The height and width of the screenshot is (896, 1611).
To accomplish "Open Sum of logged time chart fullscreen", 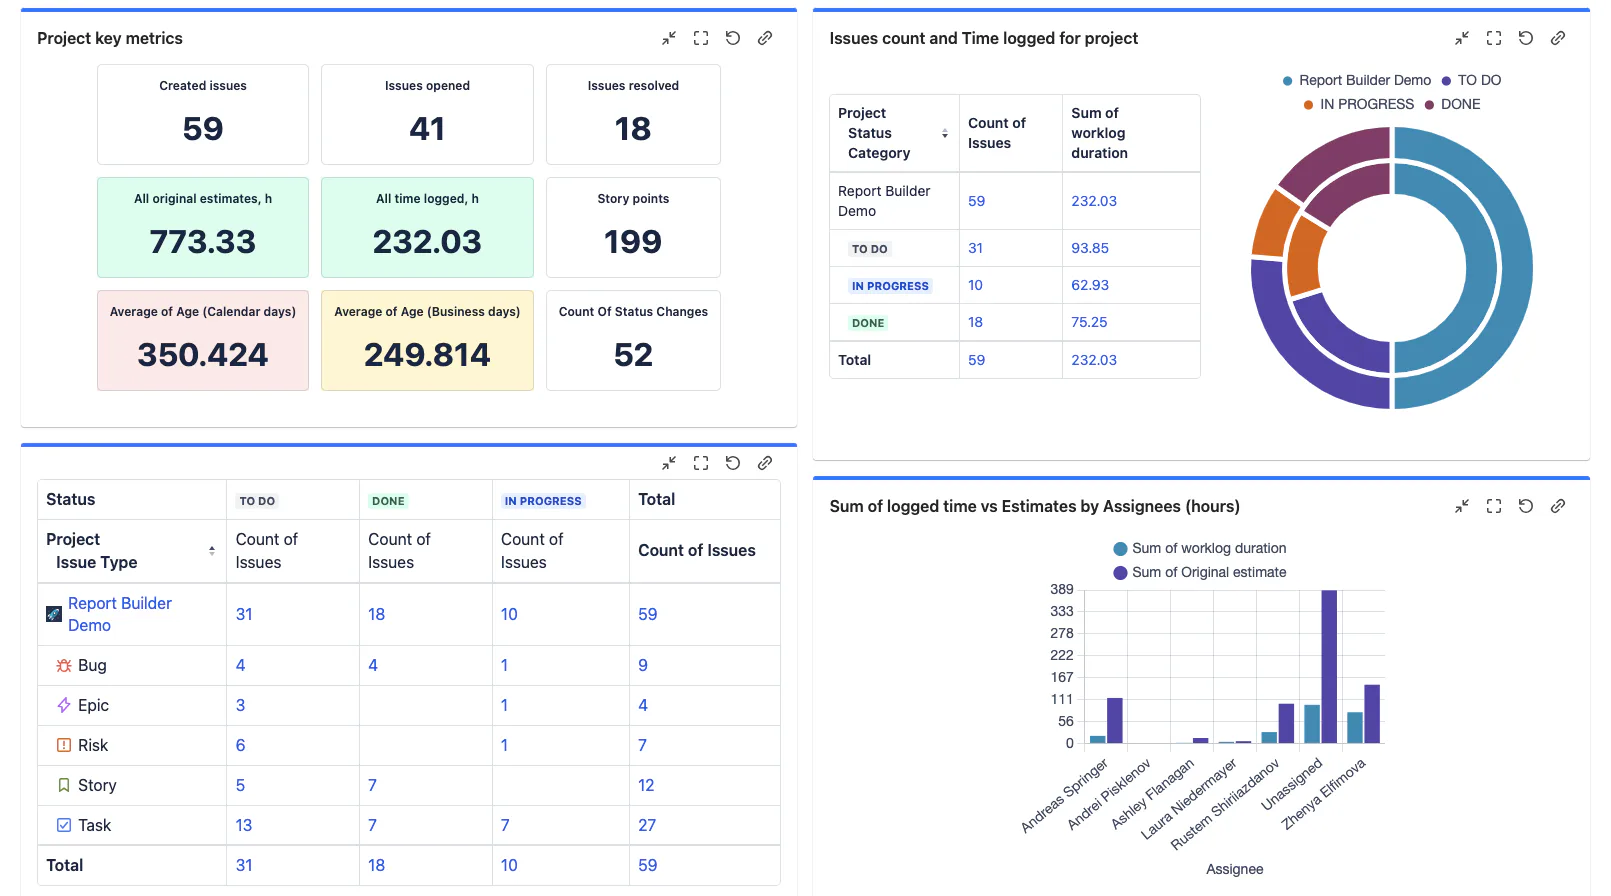I will pyautogui.click(x=1494, y=506).
